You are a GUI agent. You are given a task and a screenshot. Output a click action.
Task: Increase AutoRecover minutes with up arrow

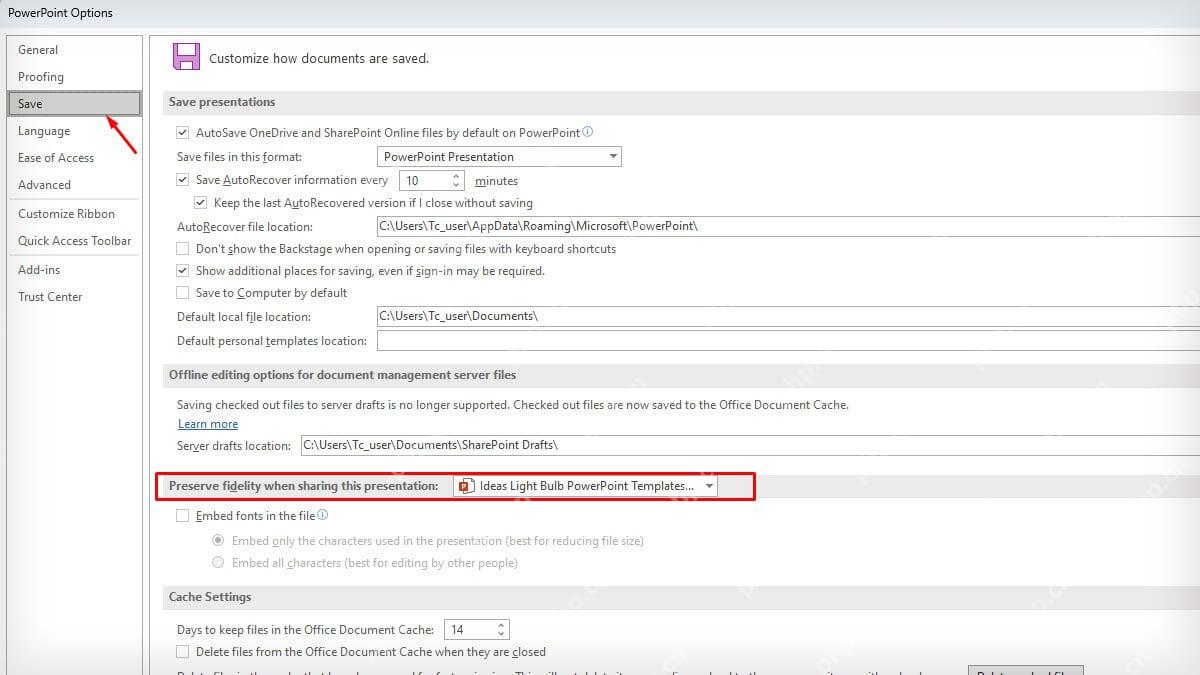pos(457,176)
